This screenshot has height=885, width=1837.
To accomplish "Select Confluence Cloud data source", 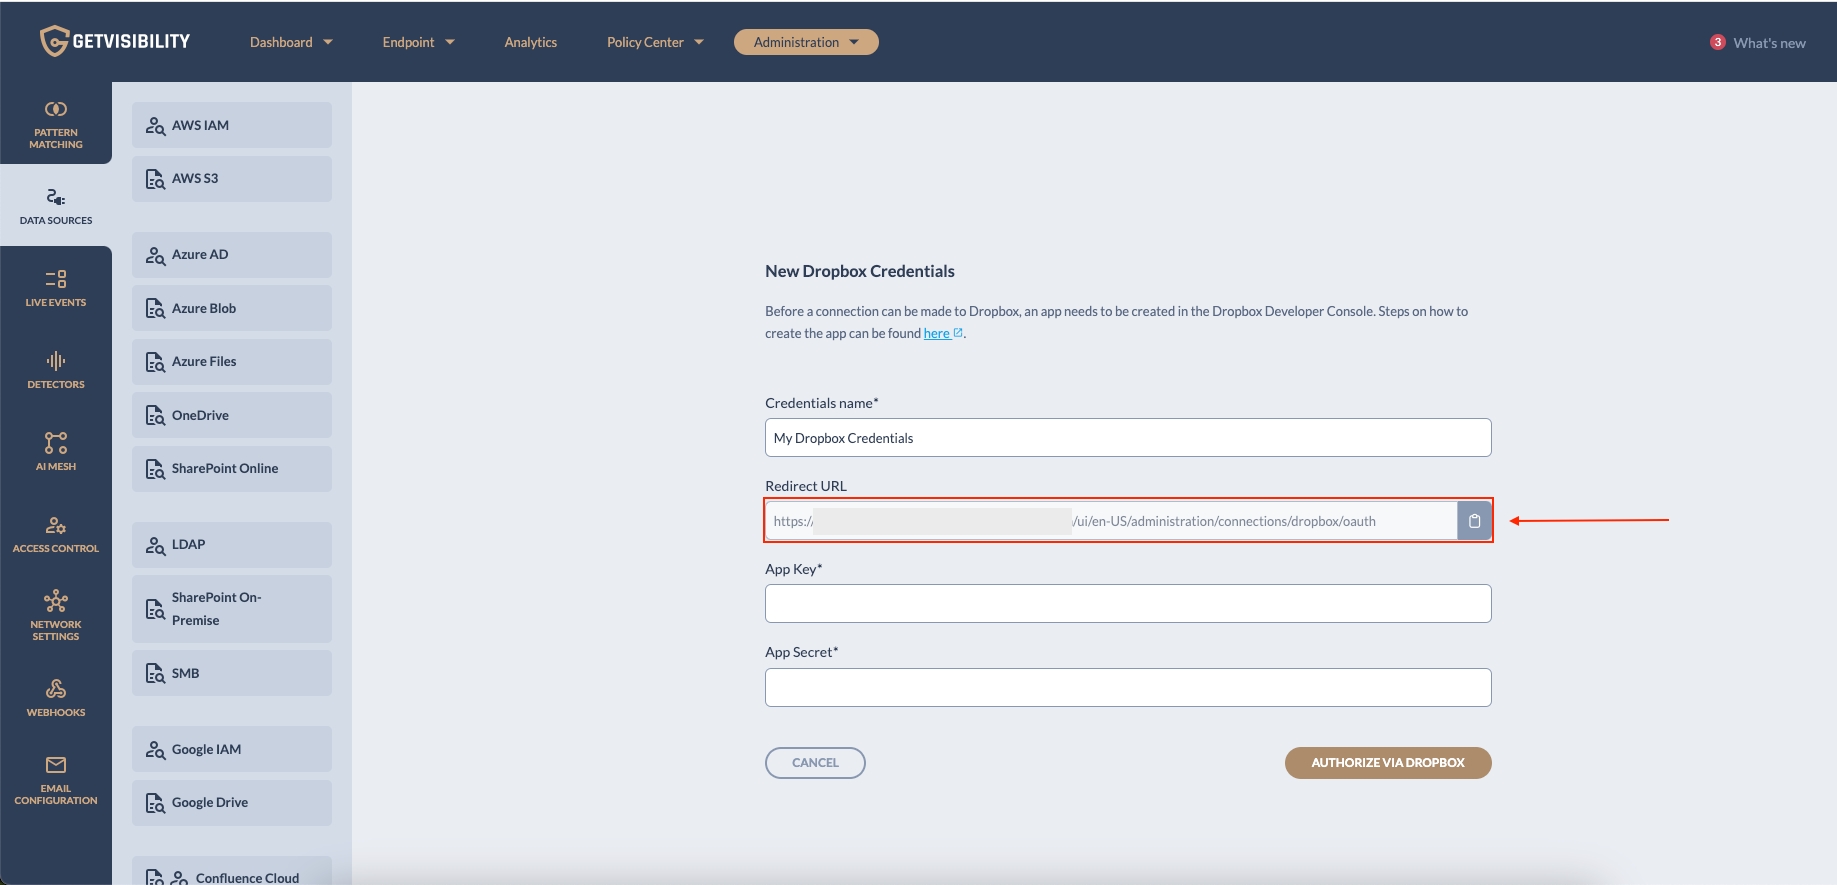I will coord(232,871).
